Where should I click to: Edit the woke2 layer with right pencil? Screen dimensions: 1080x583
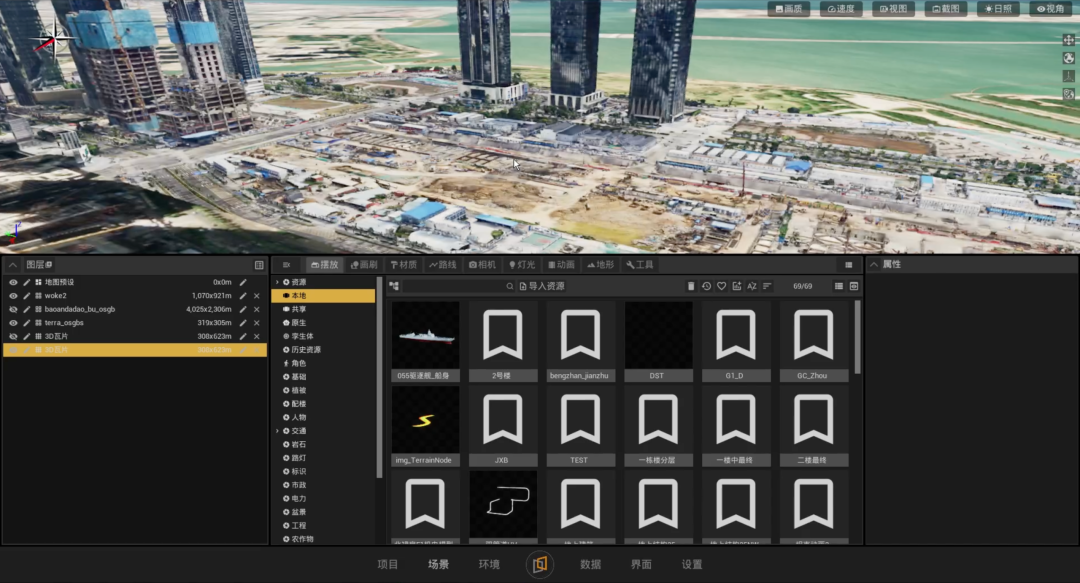(243, 296)
